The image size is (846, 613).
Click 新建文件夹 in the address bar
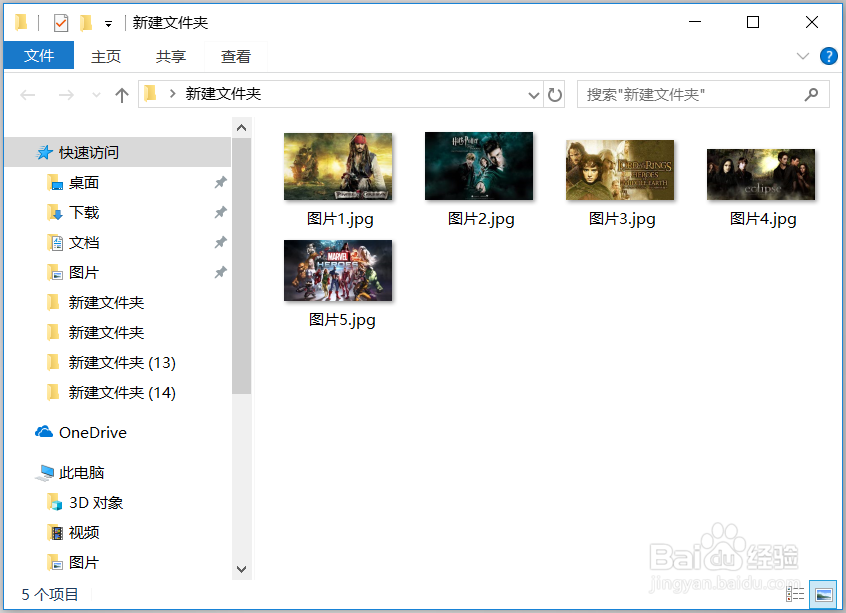pyautogui.click(x=223, y=94)
